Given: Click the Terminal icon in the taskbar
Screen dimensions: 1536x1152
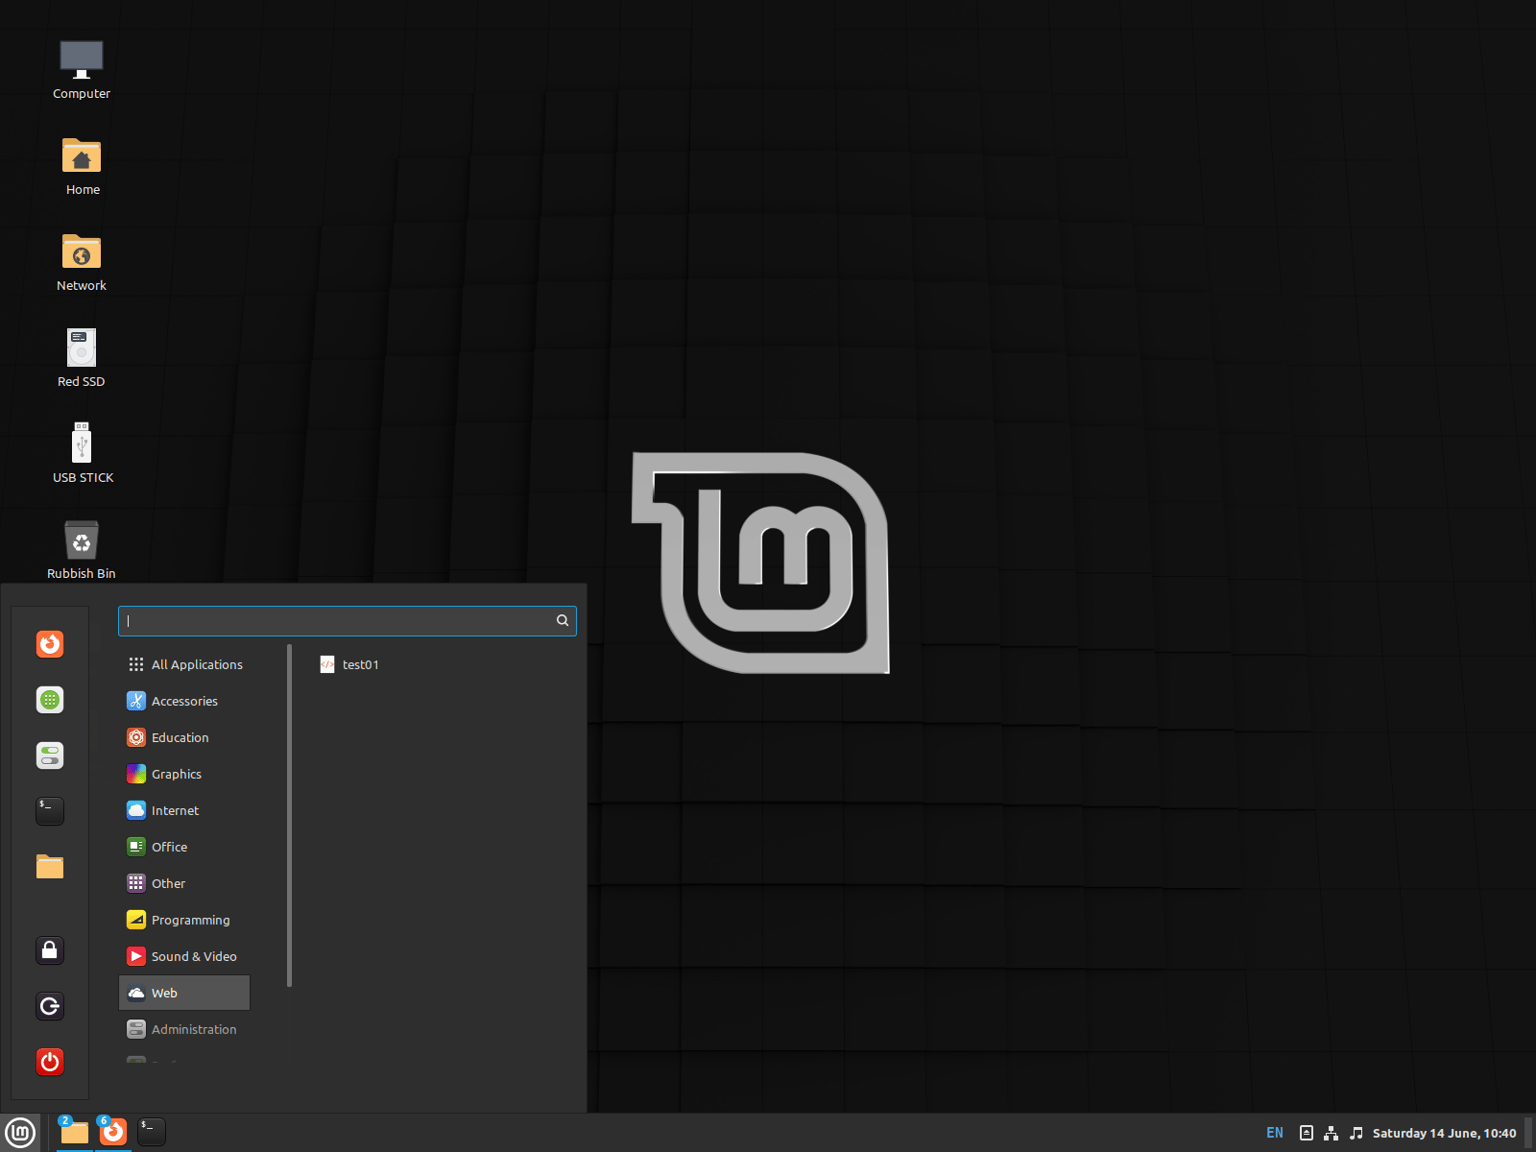Looking at the screenshot, I should 151,1132.
